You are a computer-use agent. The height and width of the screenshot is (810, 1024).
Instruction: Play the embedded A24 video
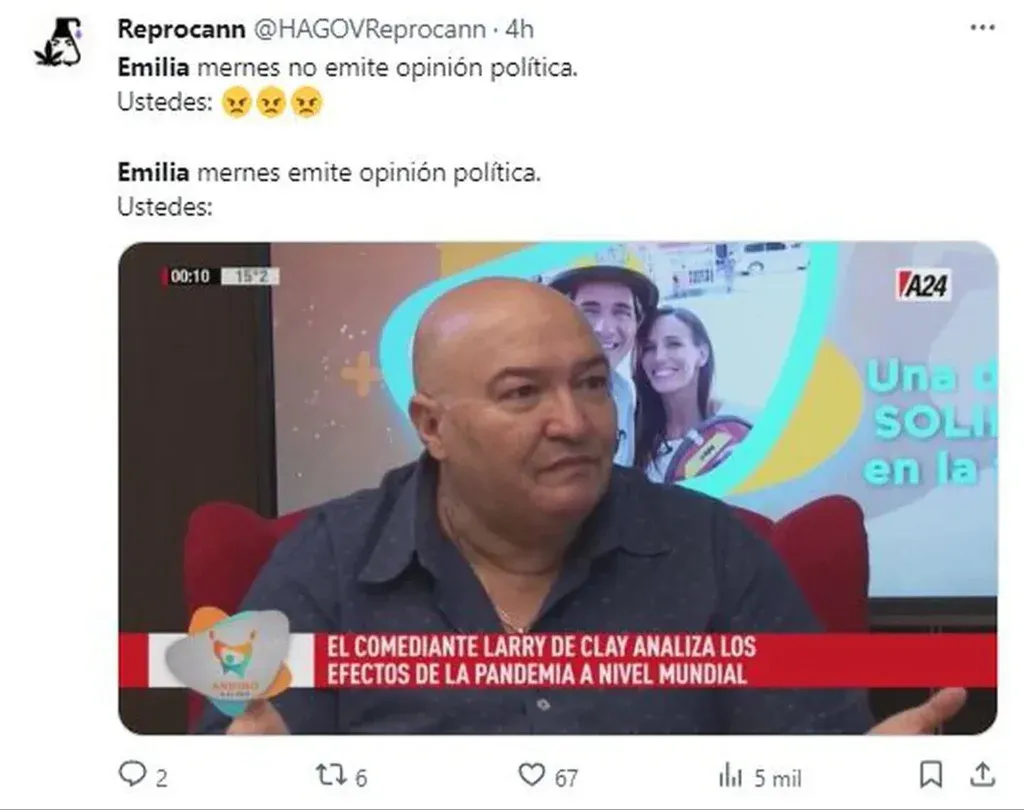(x=558, y=488)
